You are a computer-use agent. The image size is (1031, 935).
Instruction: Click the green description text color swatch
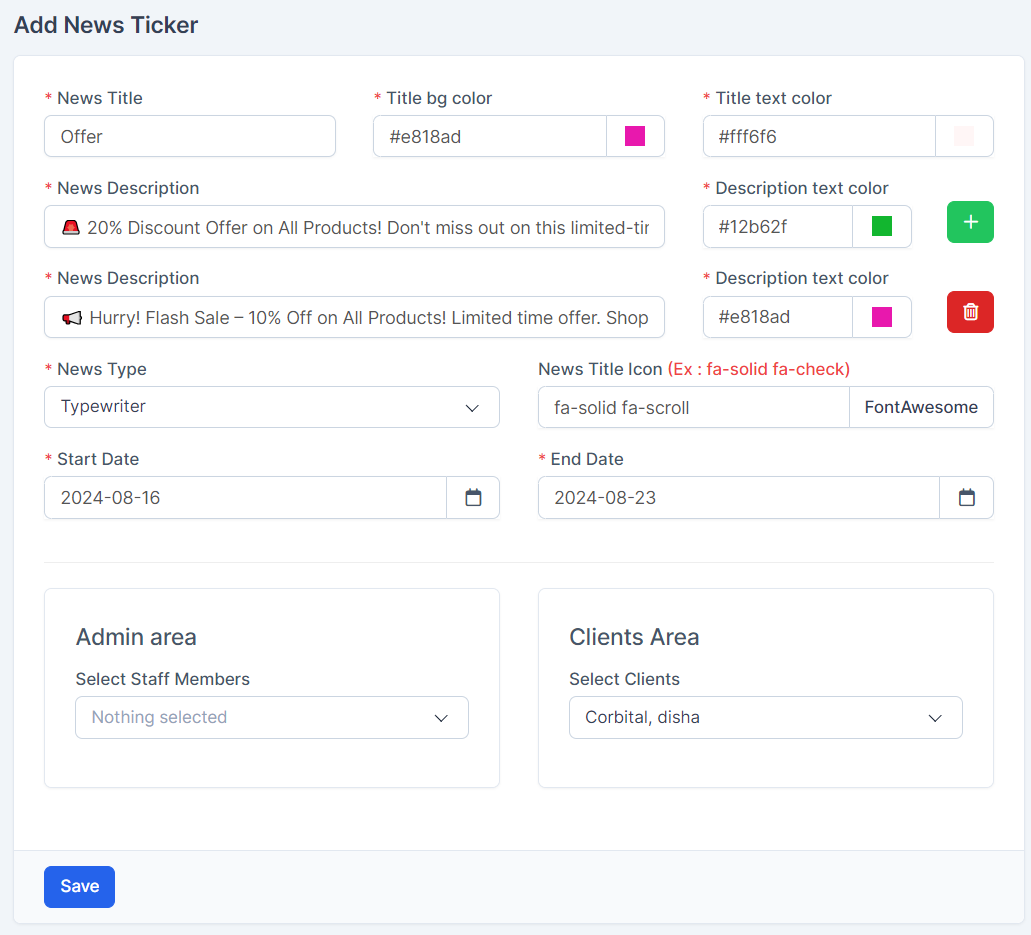pyautogui.click(x=881, y=227)
